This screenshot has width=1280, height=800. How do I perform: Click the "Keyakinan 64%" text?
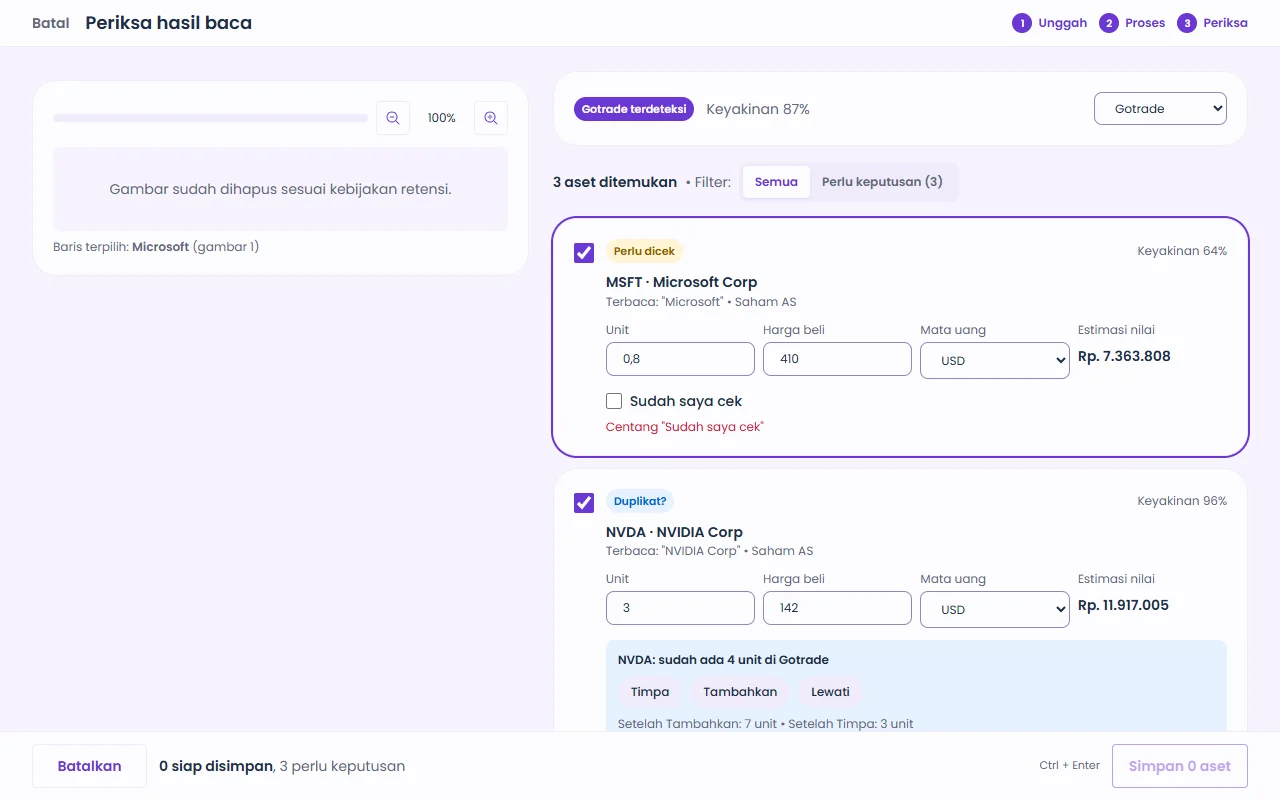point(1182,251)
